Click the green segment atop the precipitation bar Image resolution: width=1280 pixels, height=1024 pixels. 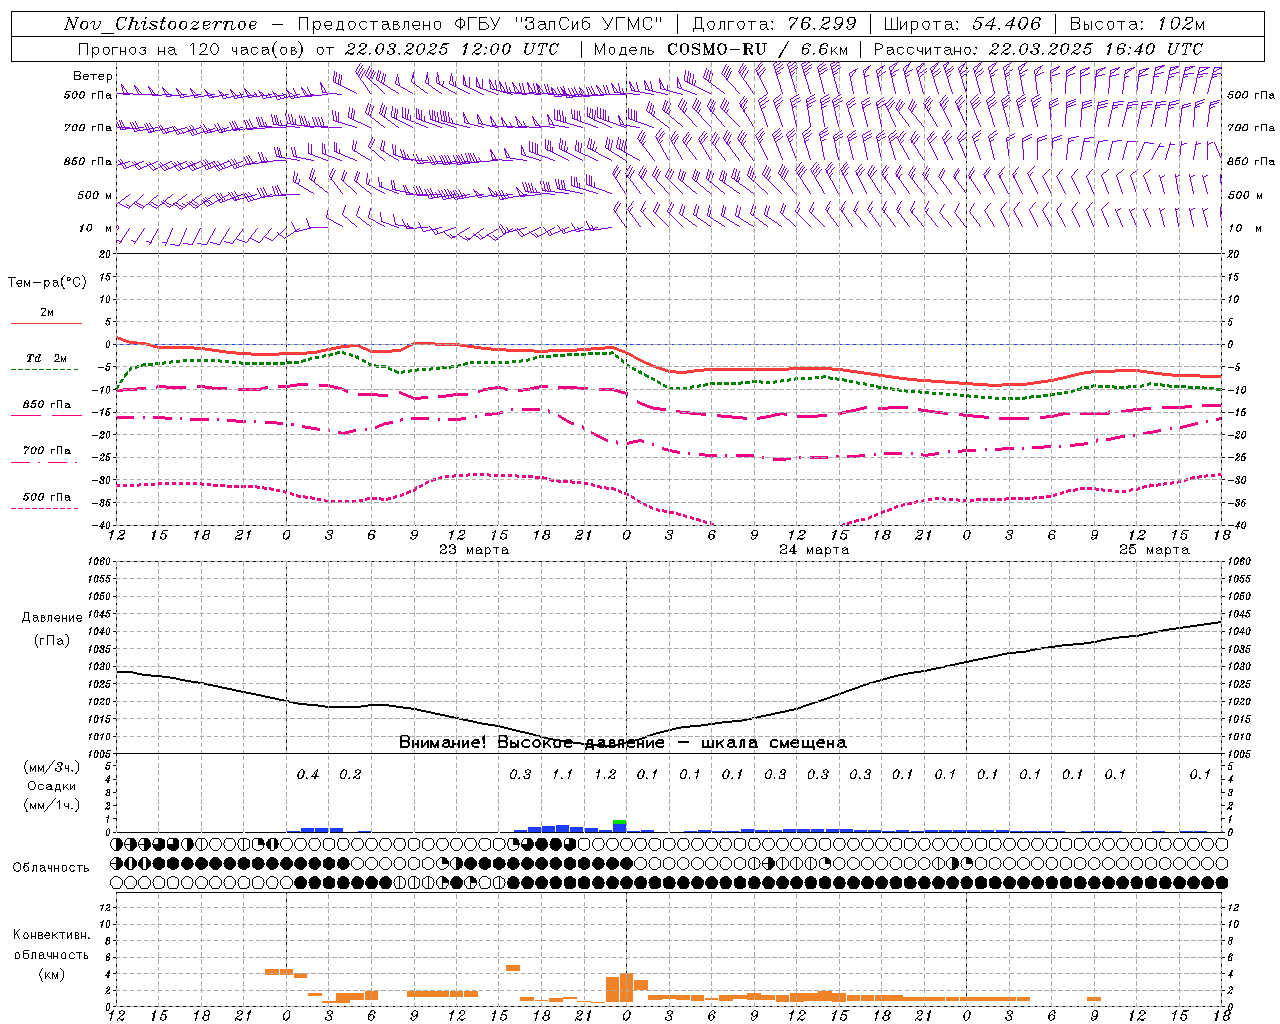(x=620, y=821)
